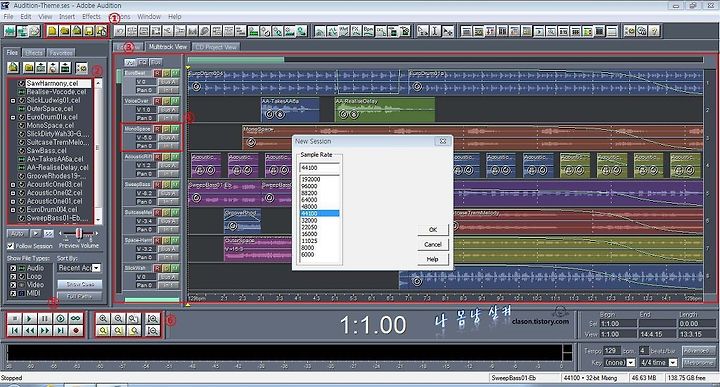Toggle the MIDI file type checkbox
This screenshot has height=387, width=720.
point(13,293)
